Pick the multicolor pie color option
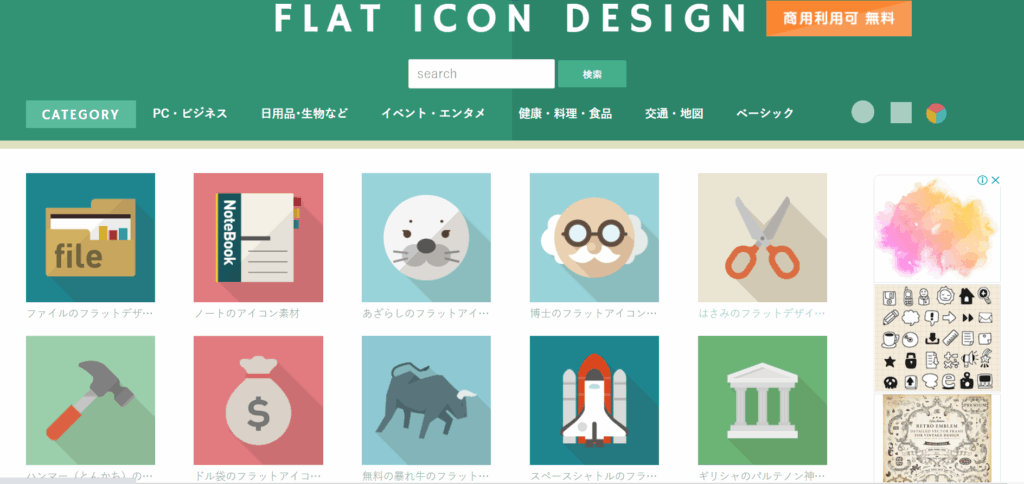The height and width of the screenshot is (484, 1024). tap(936, 113)
